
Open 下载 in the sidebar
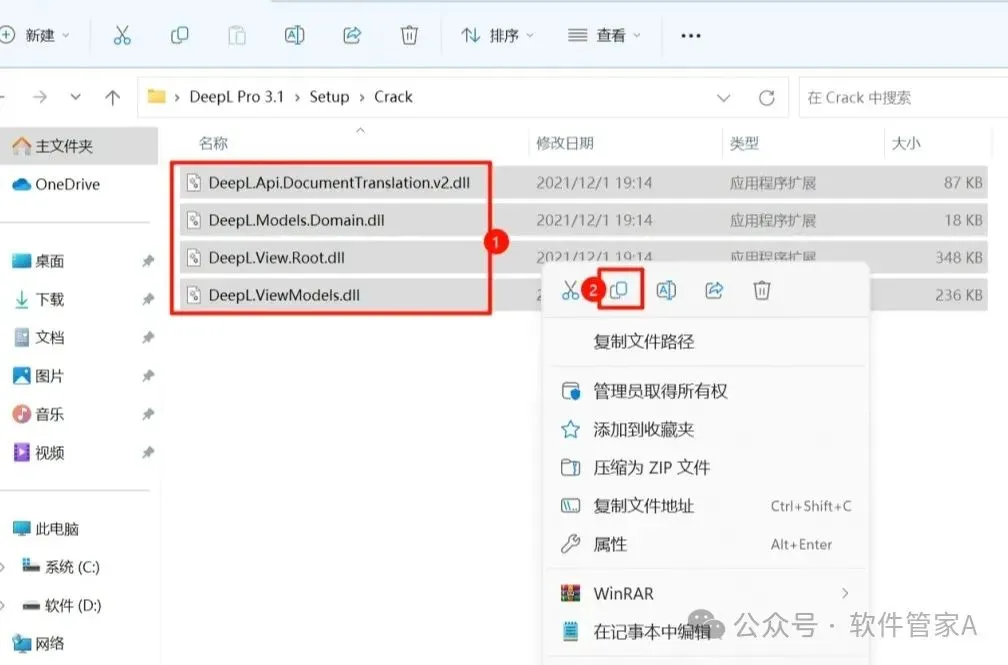click(x=39, y=299)
